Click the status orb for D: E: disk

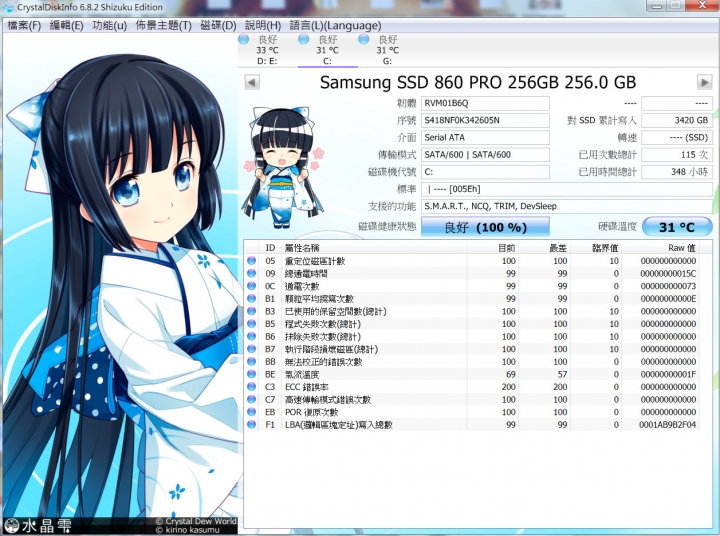click(243, 39)
